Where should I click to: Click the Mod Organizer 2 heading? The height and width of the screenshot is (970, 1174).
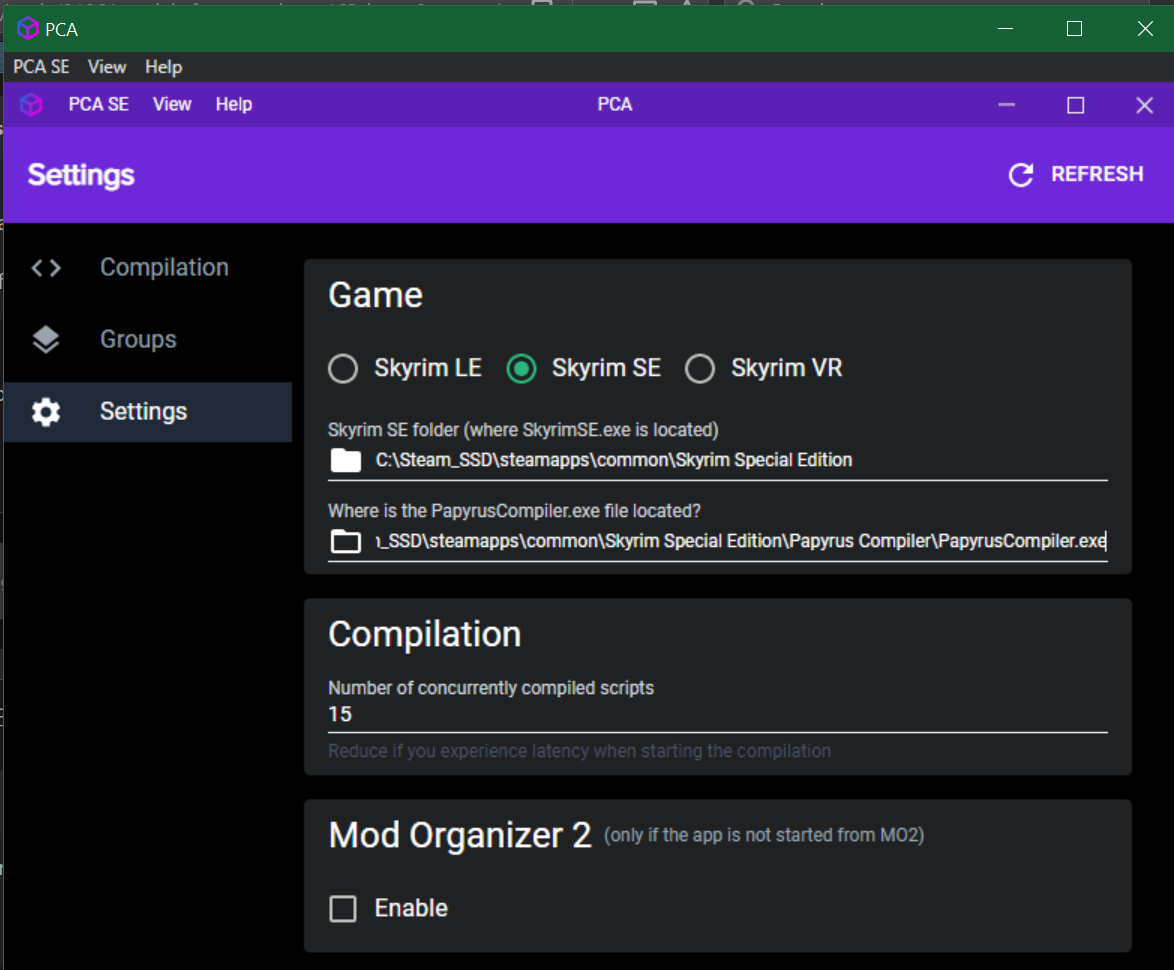click(x=460, y=836)
